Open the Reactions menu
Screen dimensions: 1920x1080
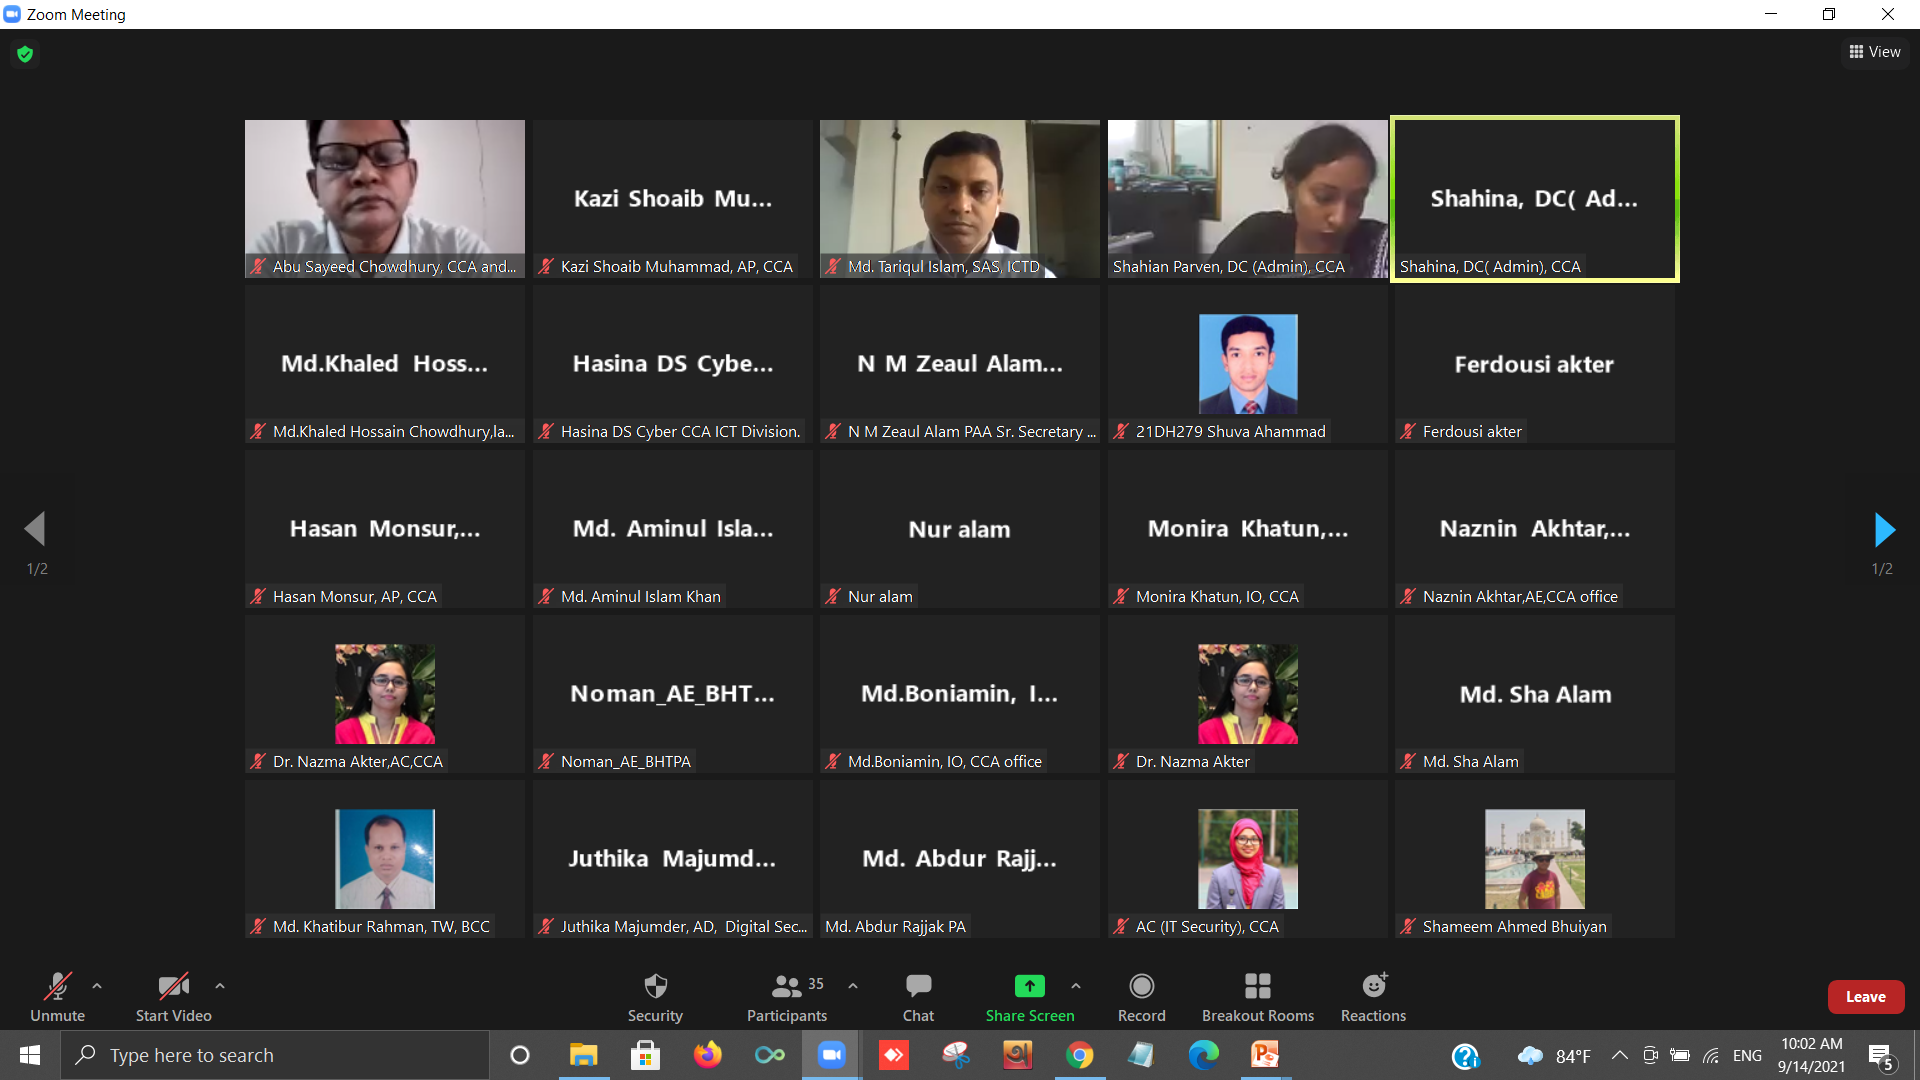[x=1373, y=997]
